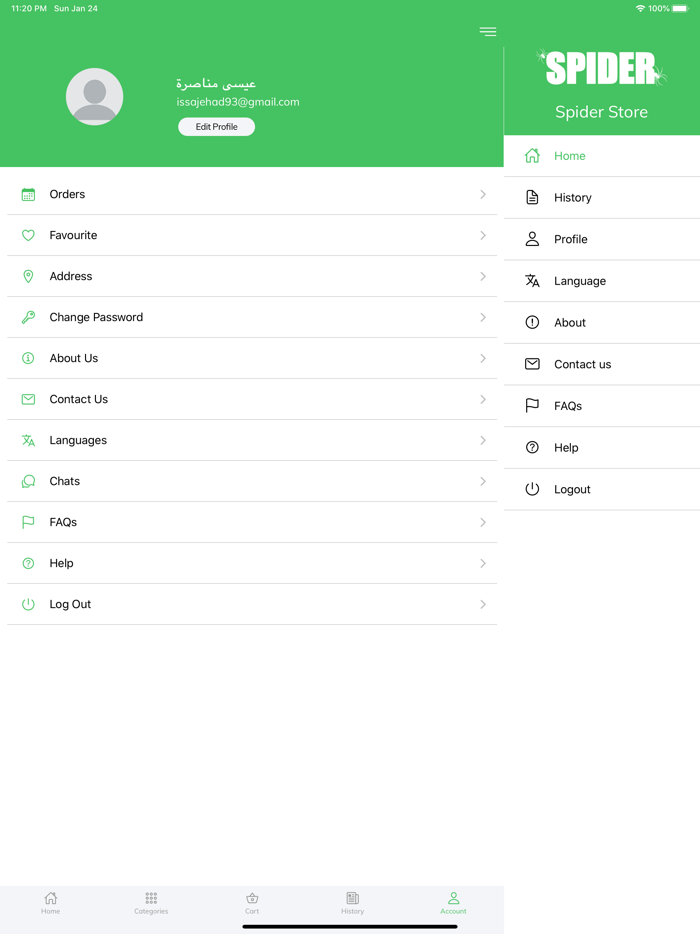Expand the Log Out row chevron
This screenshot has height=934, width=700.
[x=483, y=604]
